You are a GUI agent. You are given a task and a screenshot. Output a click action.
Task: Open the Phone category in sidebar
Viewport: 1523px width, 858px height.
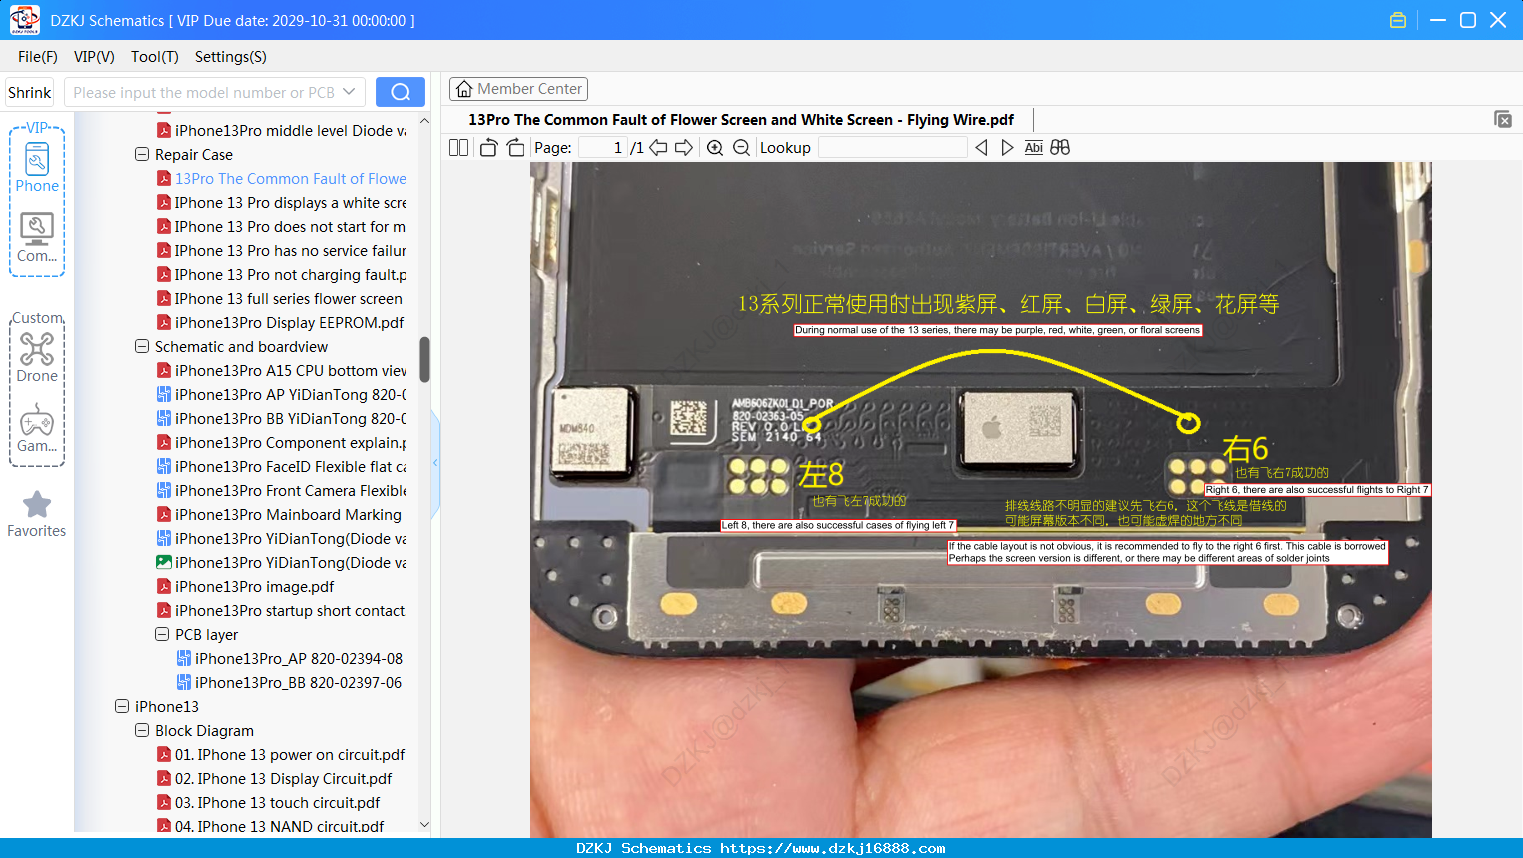click(x=37, y=167)
